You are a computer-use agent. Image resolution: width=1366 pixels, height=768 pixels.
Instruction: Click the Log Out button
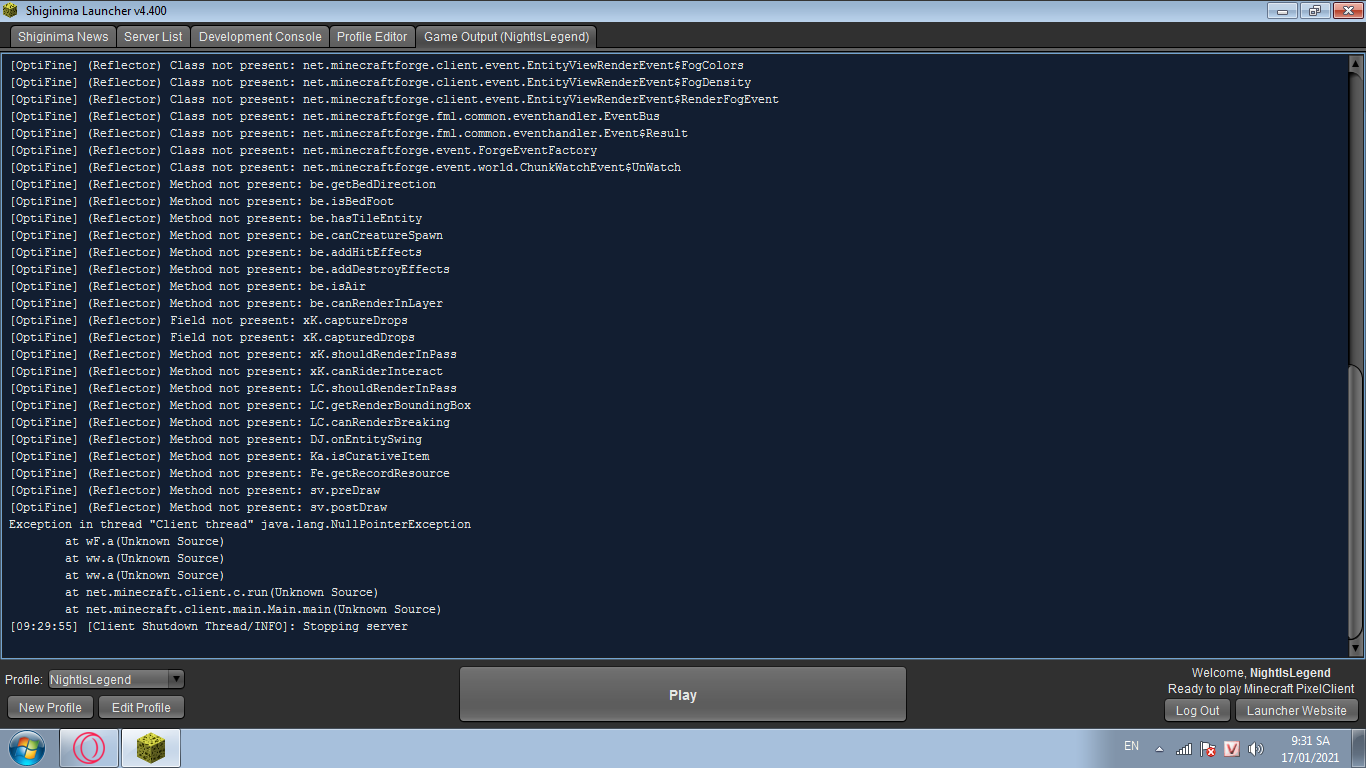click(x=1197, y=711)
